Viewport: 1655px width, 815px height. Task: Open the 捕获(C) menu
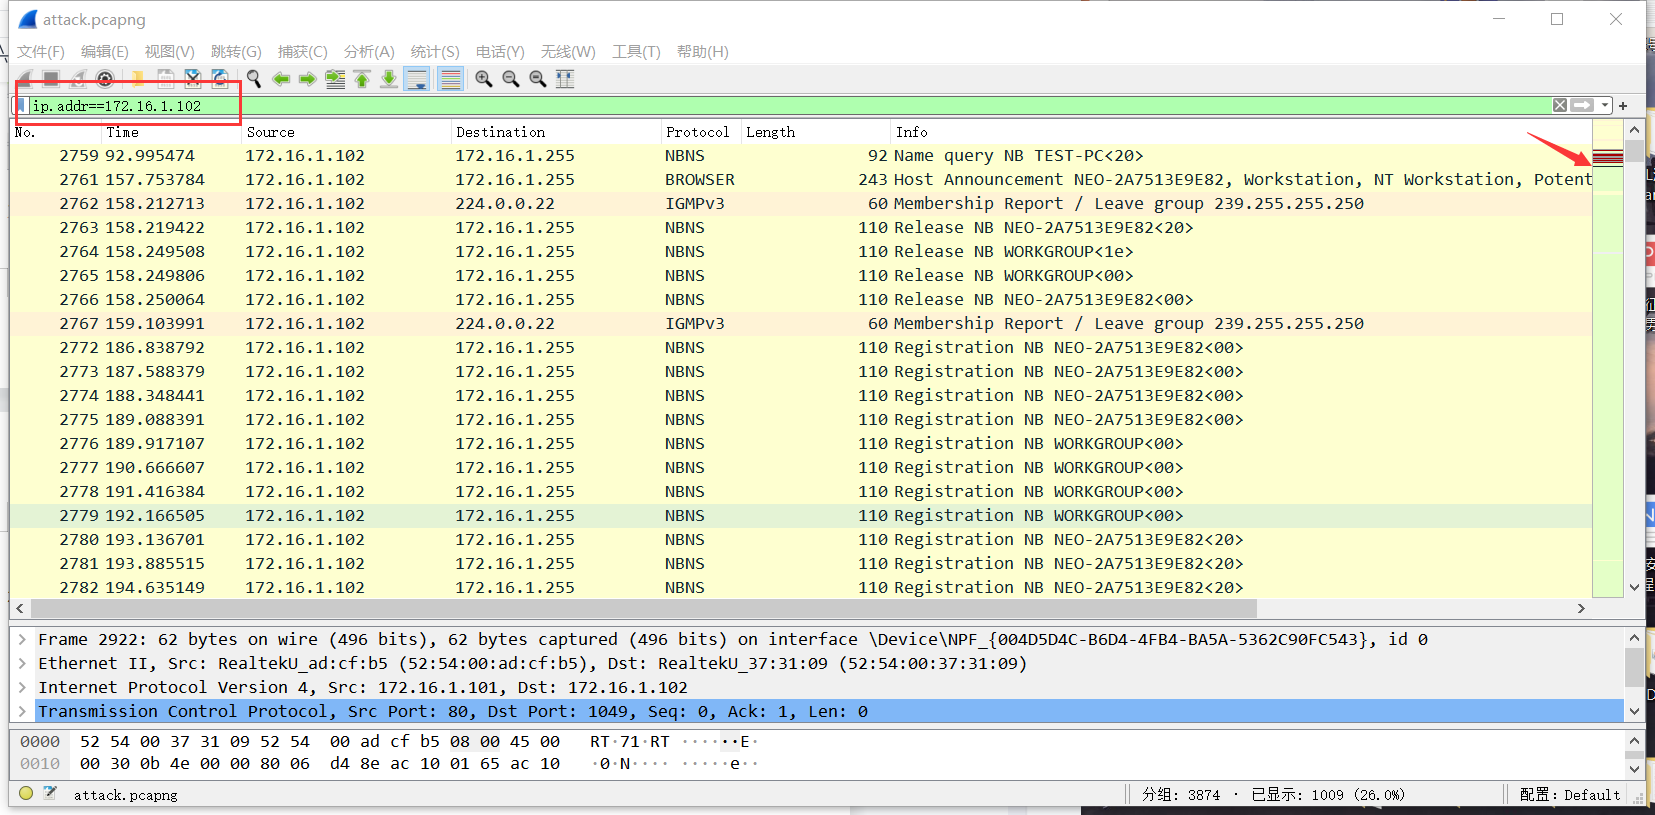pos(302,51)
